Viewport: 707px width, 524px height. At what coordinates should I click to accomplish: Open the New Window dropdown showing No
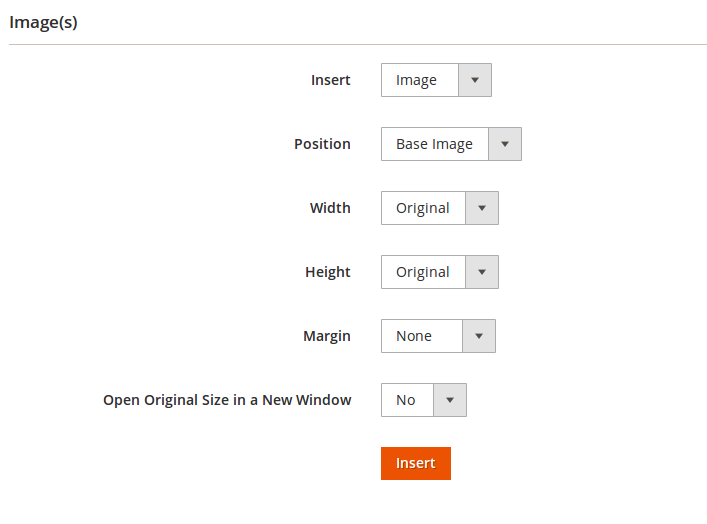(x=407, y=400)
